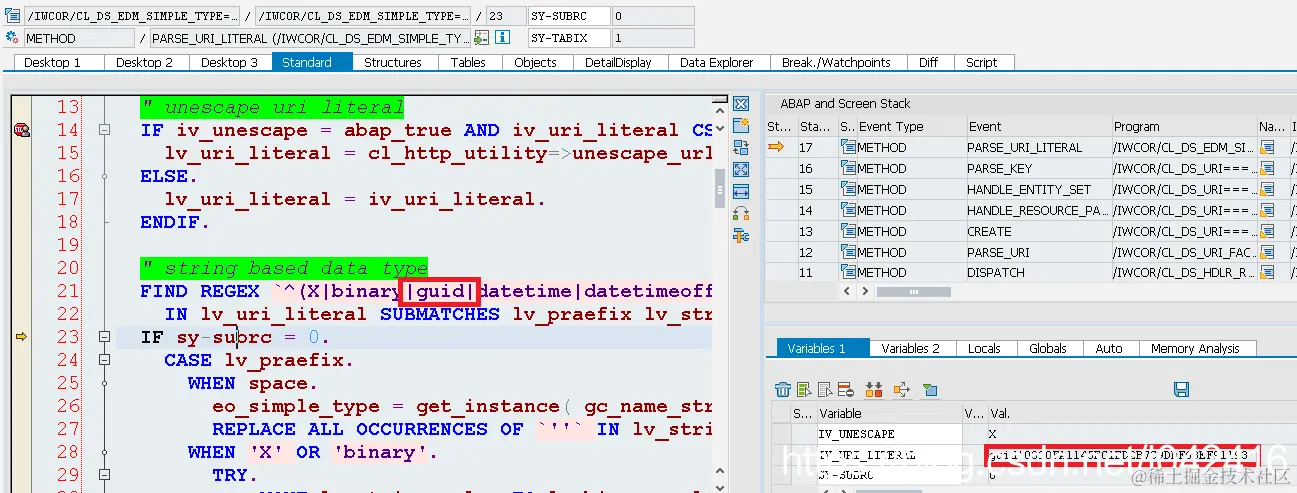Screen dimensions: 1297x493
Task: Click the first sheet-arrow icon in the Variables toolbar
Action: tap(805, 389)
